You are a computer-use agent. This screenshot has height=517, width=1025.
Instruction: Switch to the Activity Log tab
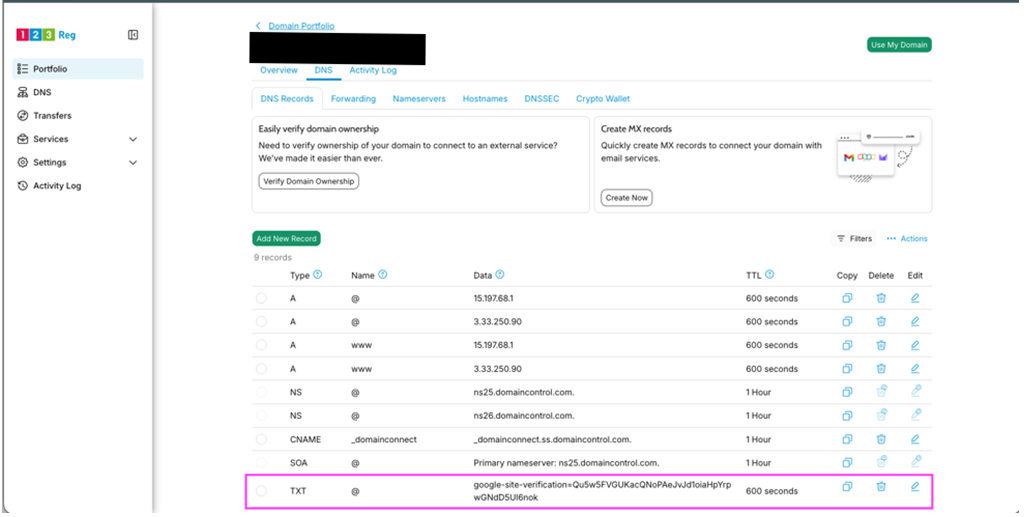point(373,70)
